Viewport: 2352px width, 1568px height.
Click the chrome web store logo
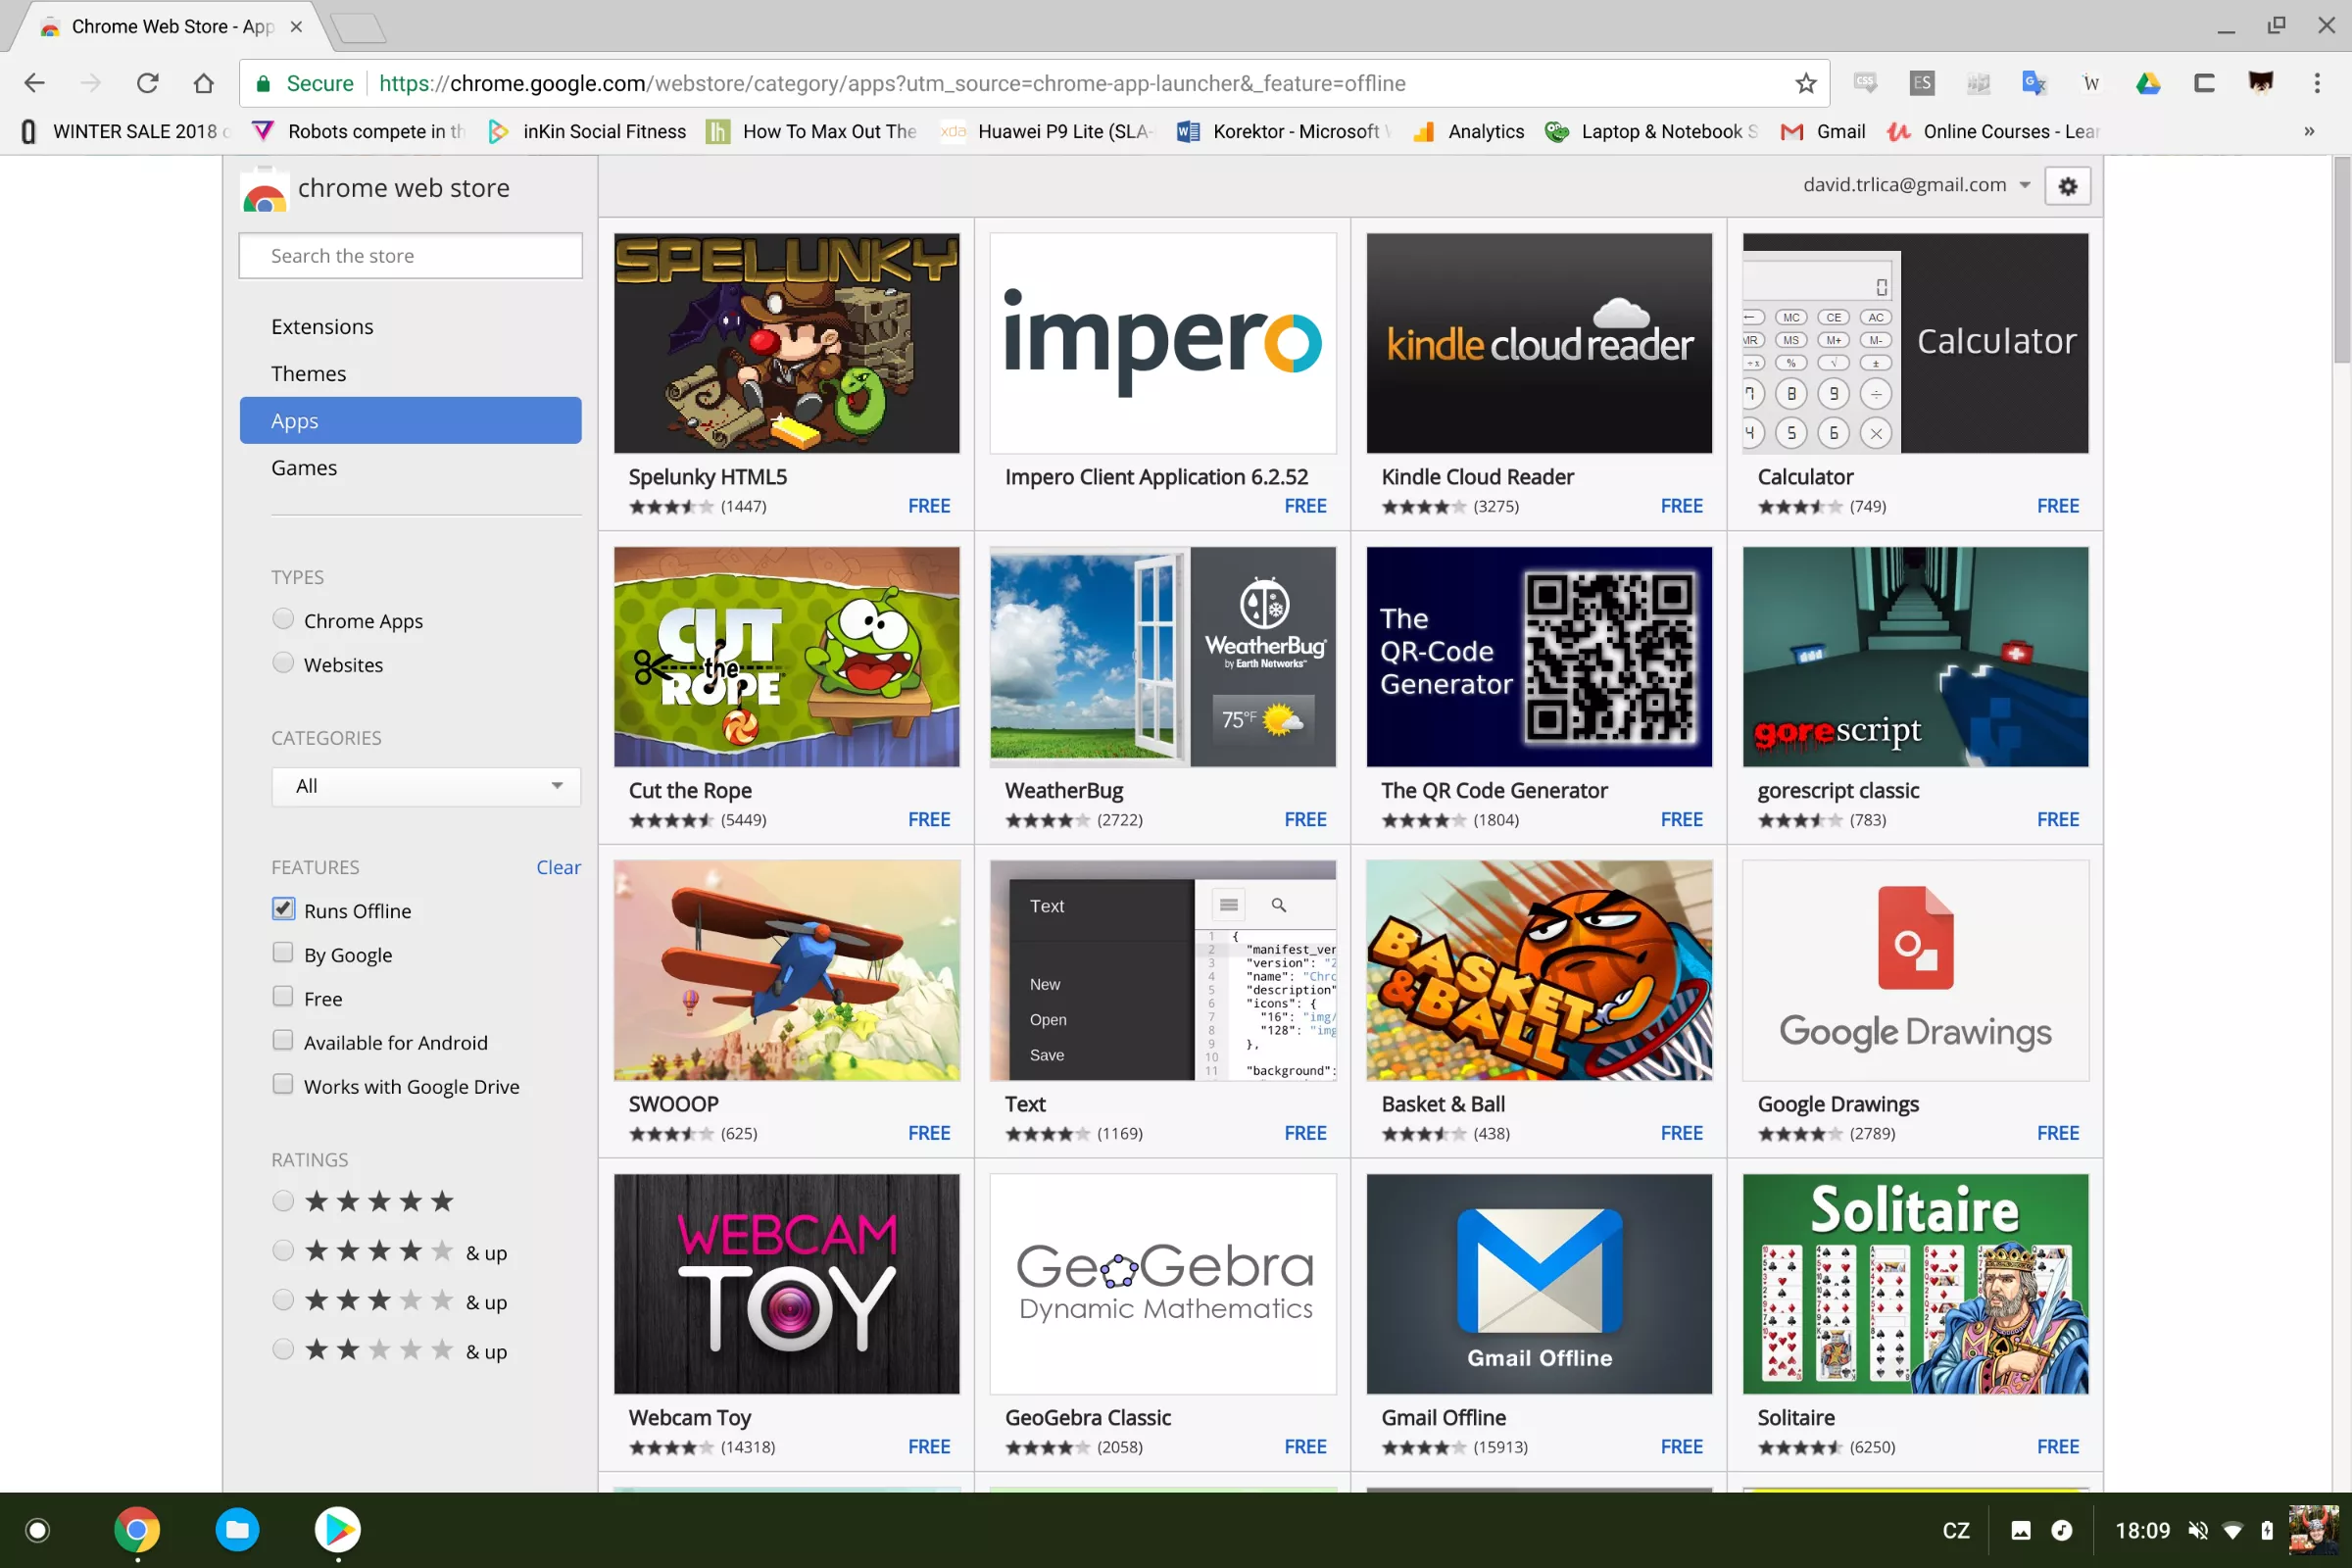pos(376,188)
